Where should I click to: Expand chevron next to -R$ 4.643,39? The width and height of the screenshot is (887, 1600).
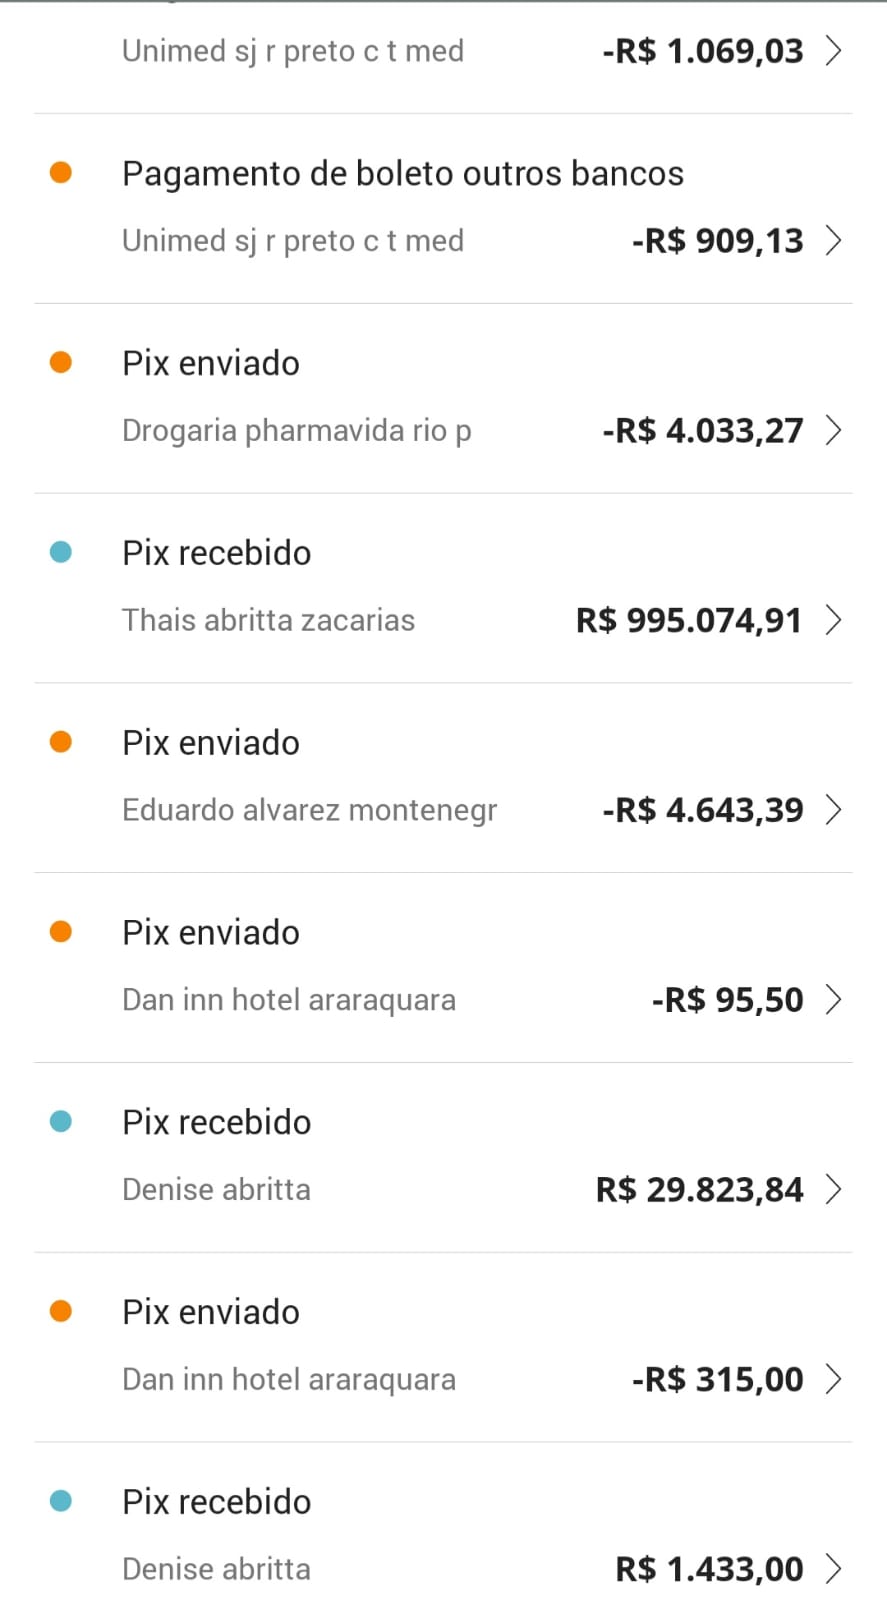pyautogui.click(x=833, y=809)
